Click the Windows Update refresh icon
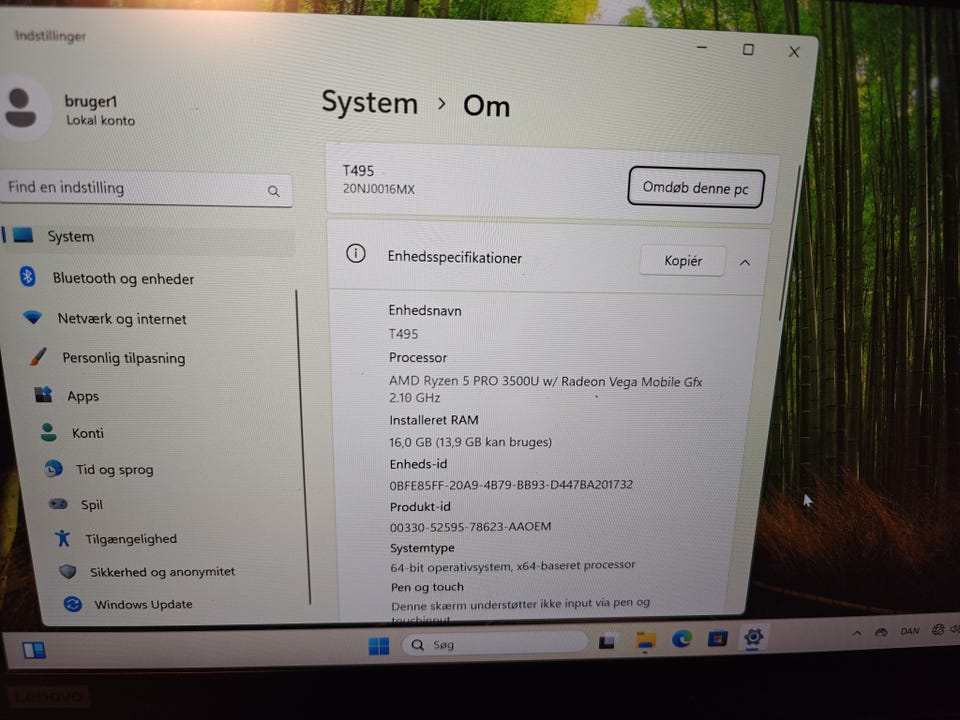Image resolution: width=960 pixels, height=720 pixels. [73, 604]
